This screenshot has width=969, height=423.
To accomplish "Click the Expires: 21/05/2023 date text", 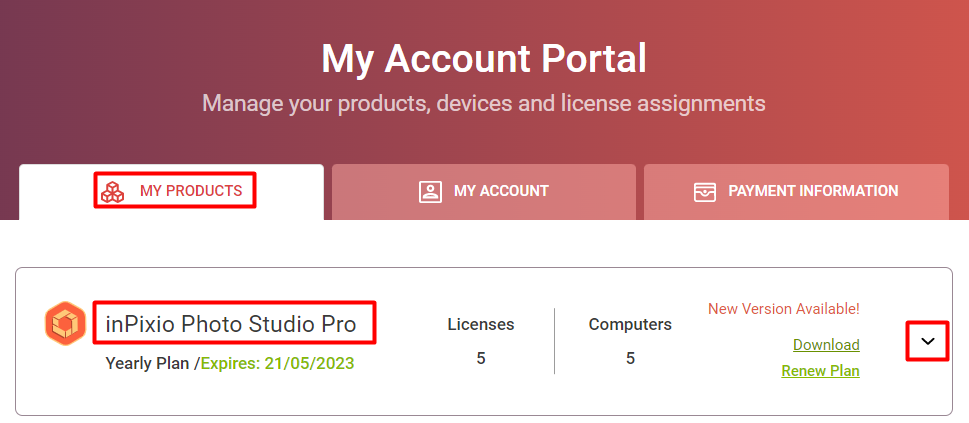I will click(x=278, y=363).
